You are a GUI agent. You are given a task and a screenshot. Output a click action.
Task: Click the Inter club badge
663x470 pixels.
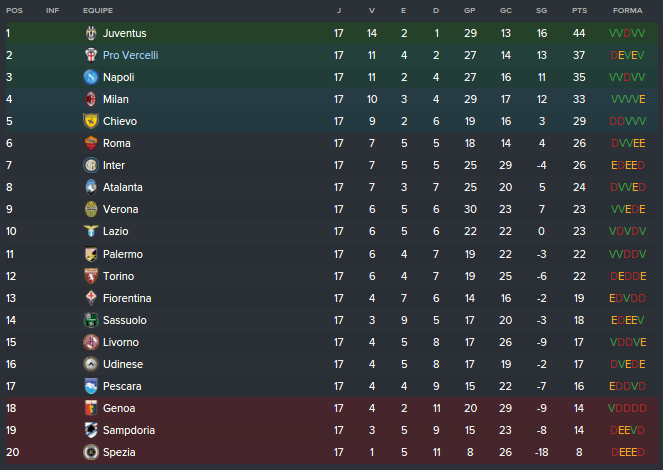pos(91,165)
